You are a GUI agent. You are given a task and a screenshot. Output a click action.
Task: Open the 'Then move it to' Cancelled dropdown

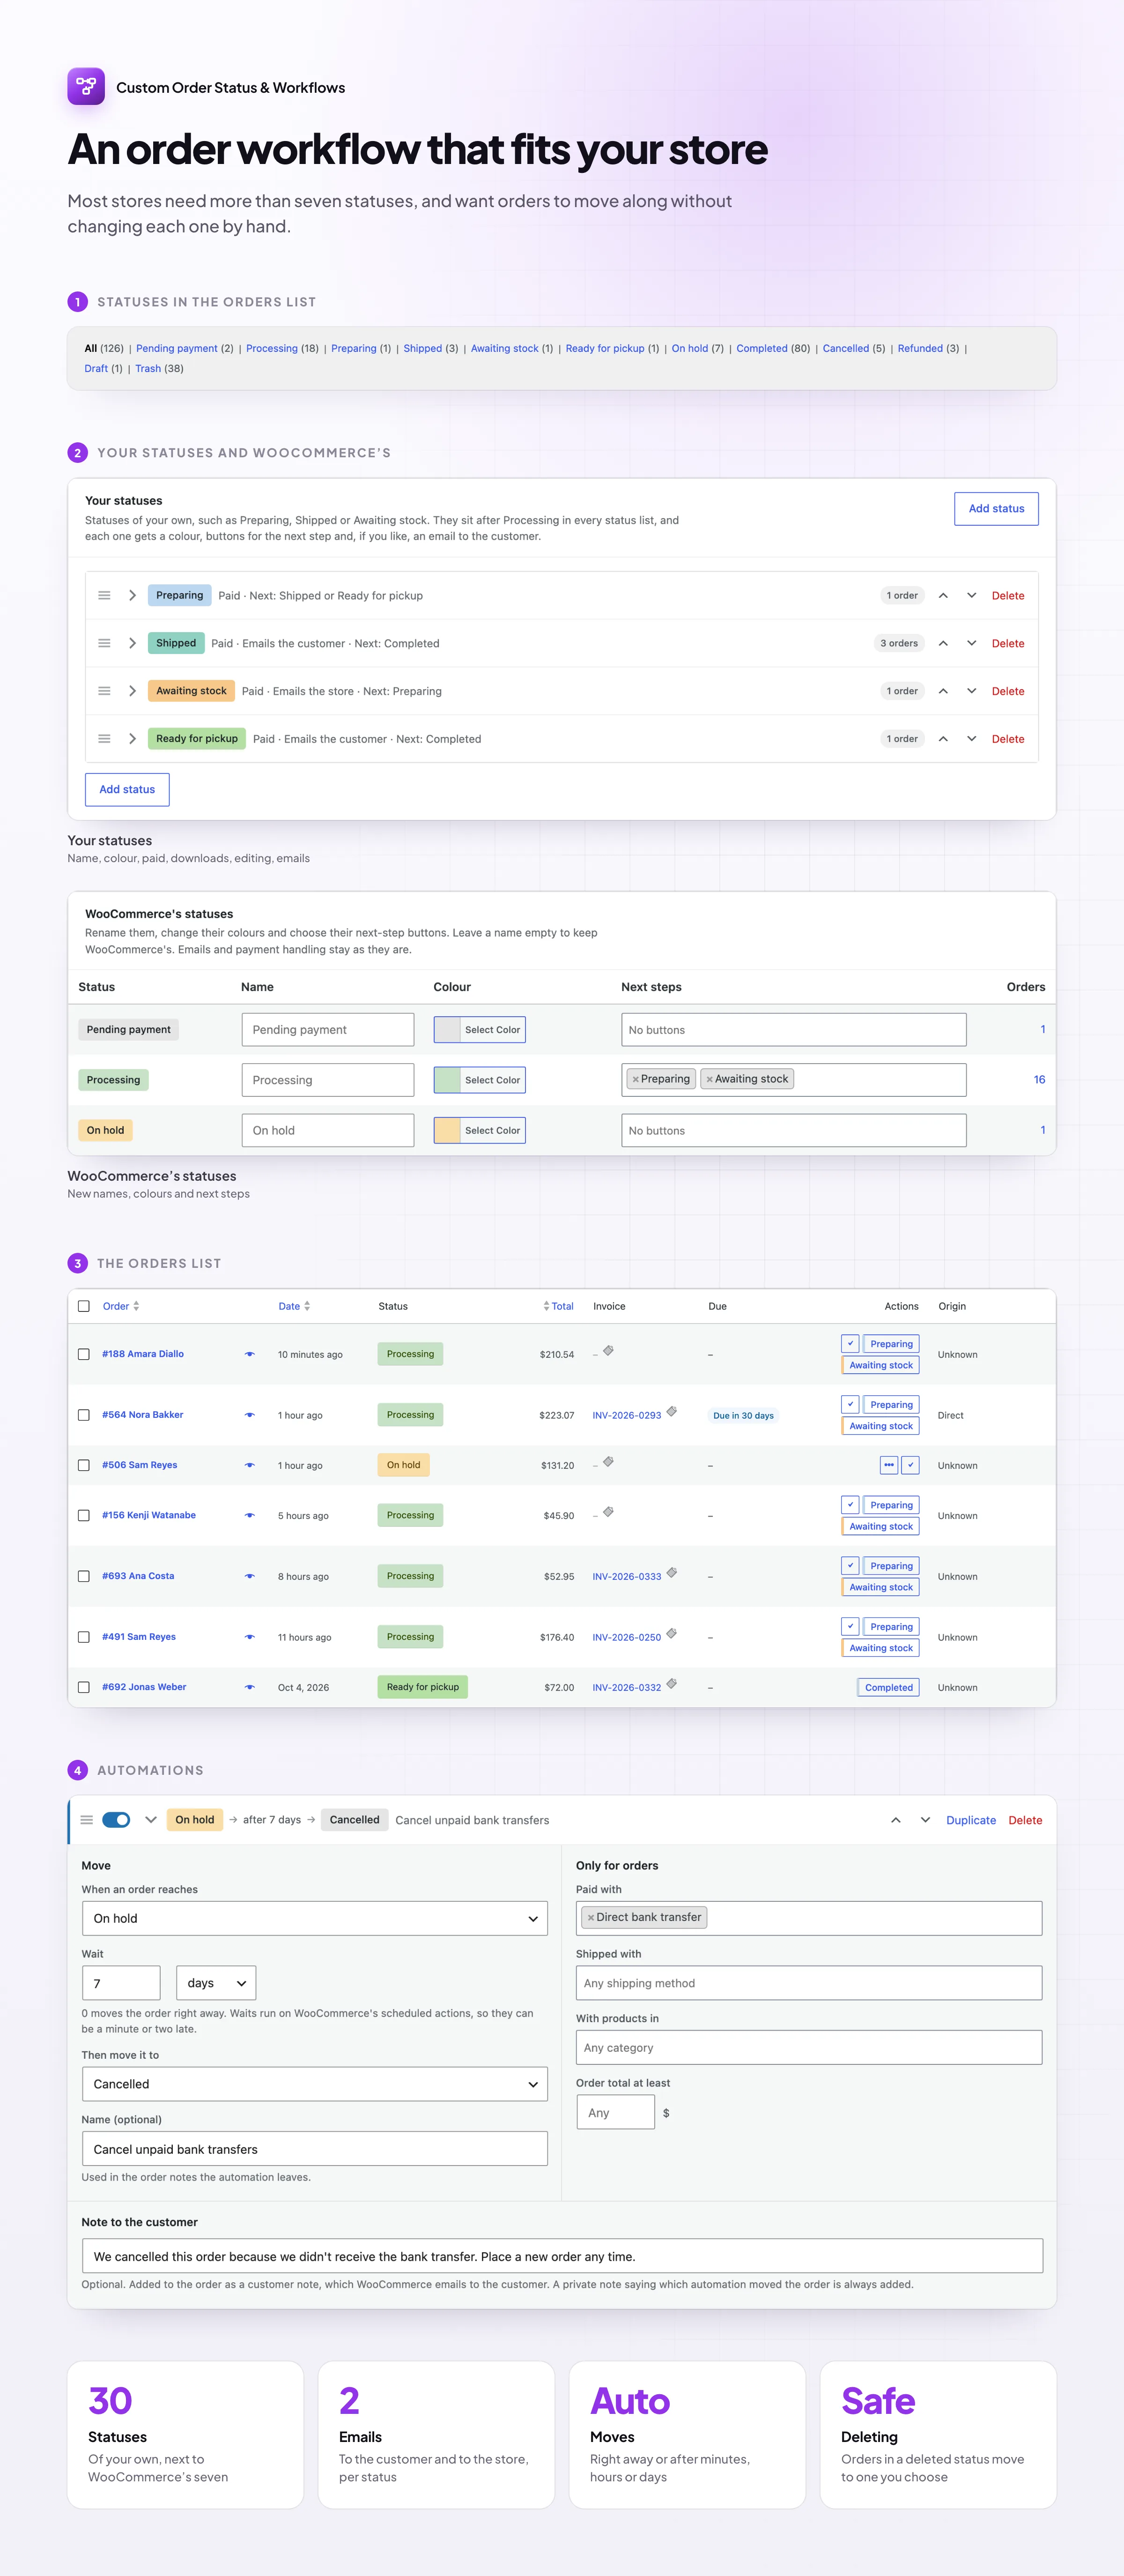[315, 2084]
